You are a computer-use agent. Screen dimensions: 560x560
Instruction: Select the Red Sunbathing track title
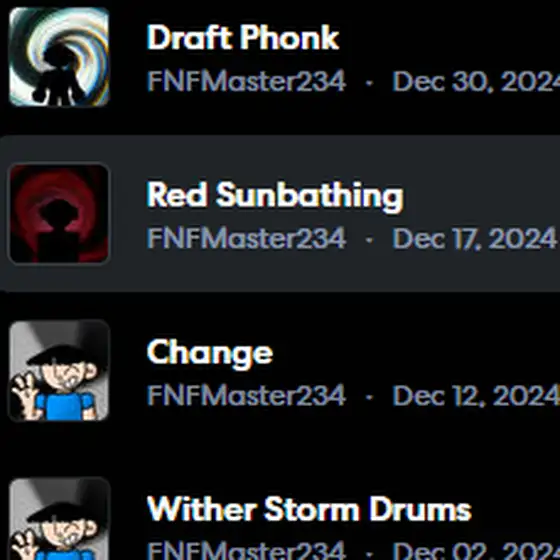[x=275, y=196]
